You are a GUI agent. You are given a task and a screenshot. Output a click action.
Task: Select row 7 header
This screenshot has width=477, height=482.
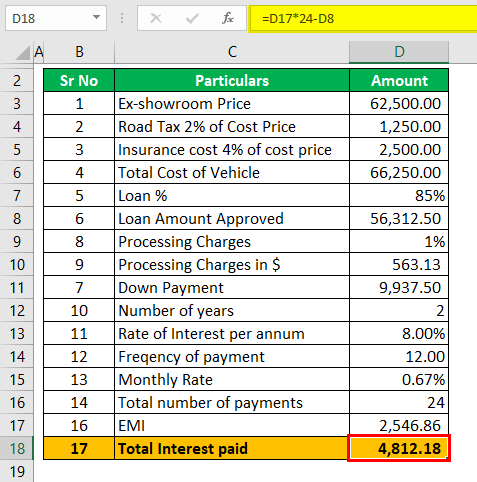17,196
